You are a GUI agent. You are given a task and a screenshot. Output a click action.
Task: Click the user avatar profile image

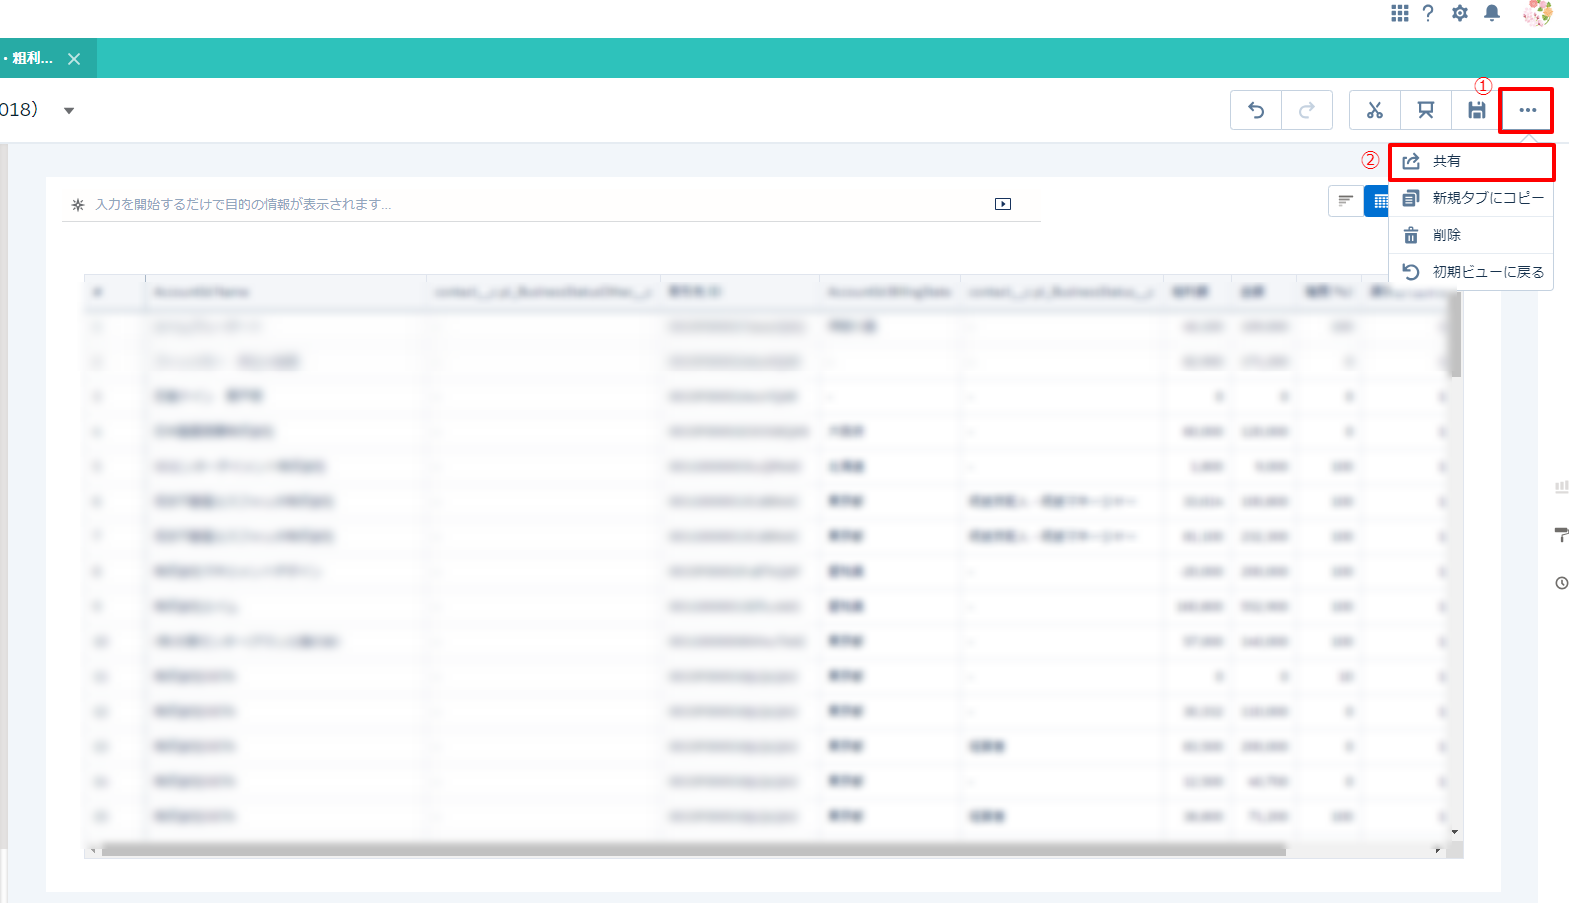(x=1537, y=13)
